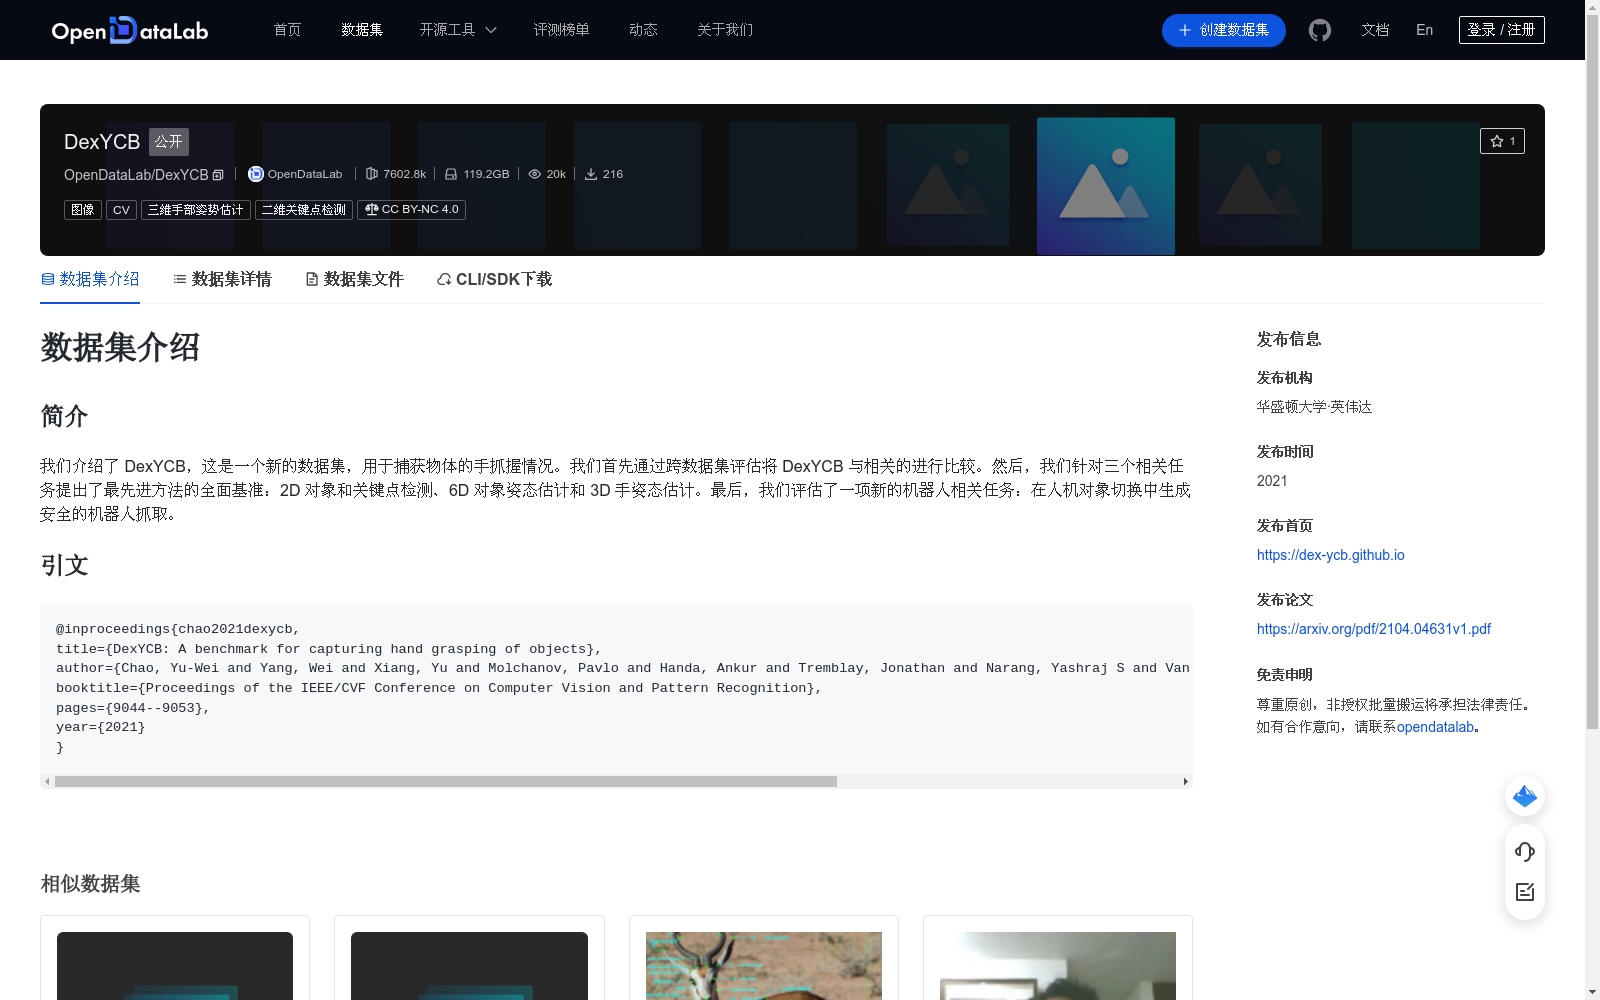Viewport: 1600px width, 1000px height.
Task: Click the highlighted bright banner thumbnail
Action: click(1106, 186)
